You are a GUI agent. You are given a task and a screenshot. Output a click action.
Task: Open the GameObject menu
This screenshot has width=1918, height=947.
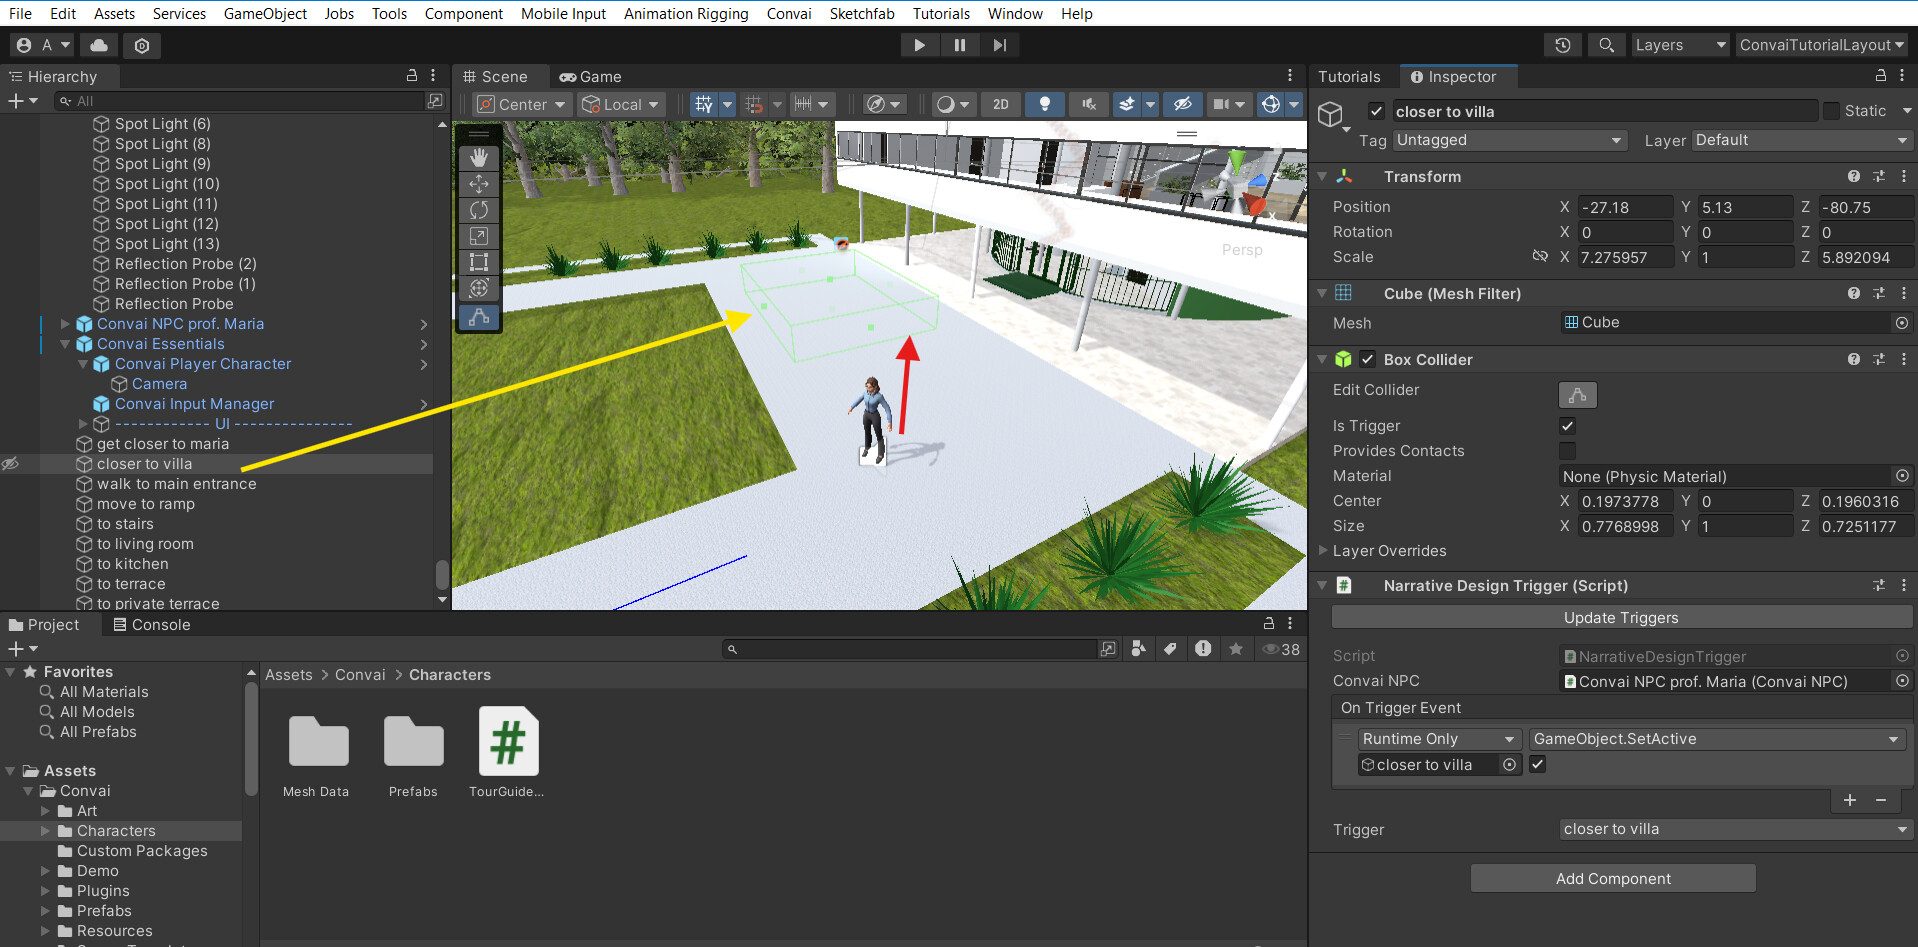(265, 13)
